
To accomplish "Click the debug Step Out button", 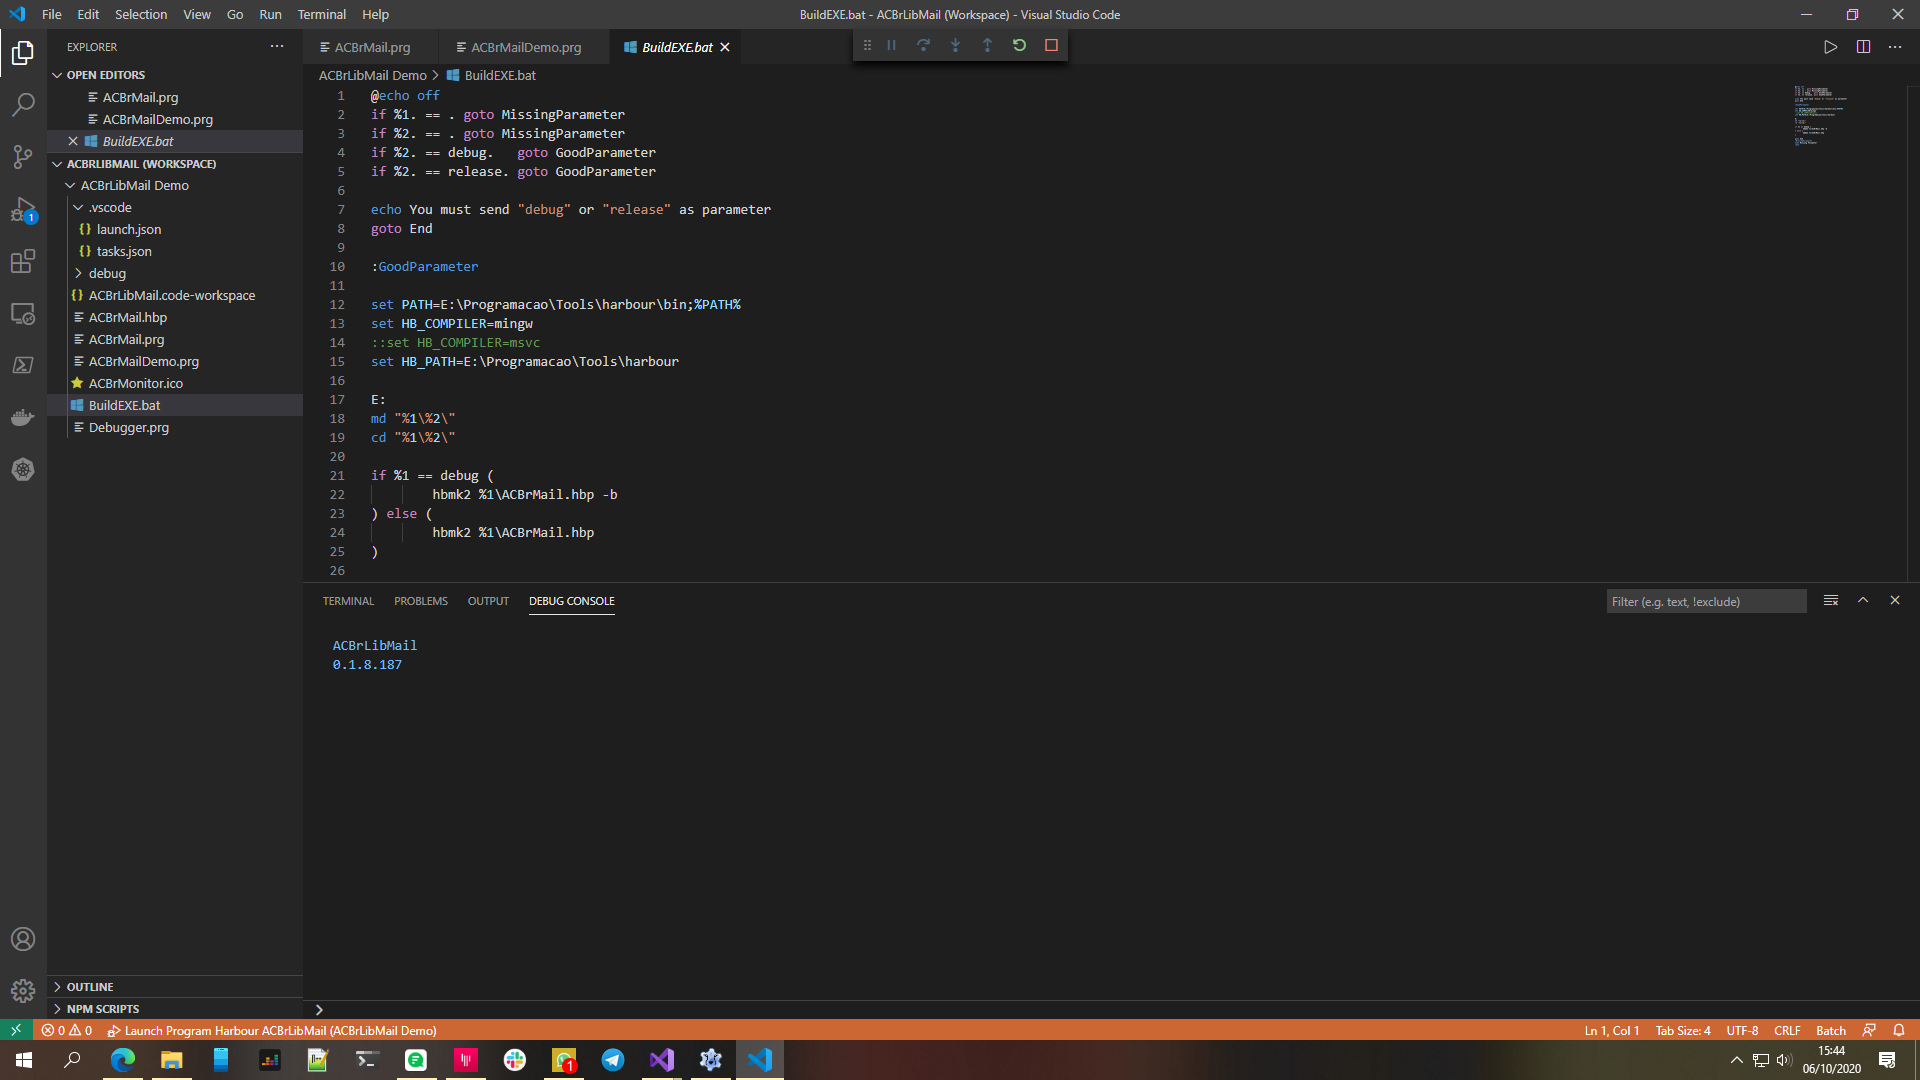I will pos(987,45).
